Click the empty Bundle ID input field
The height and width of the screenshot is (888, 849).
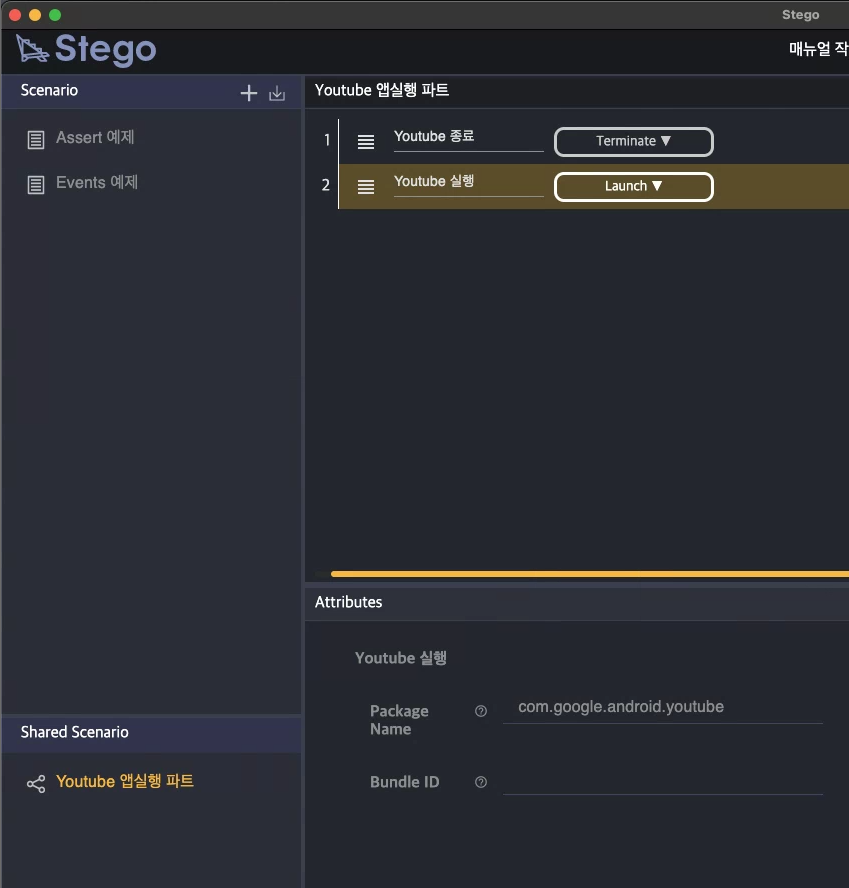point(662,781)
